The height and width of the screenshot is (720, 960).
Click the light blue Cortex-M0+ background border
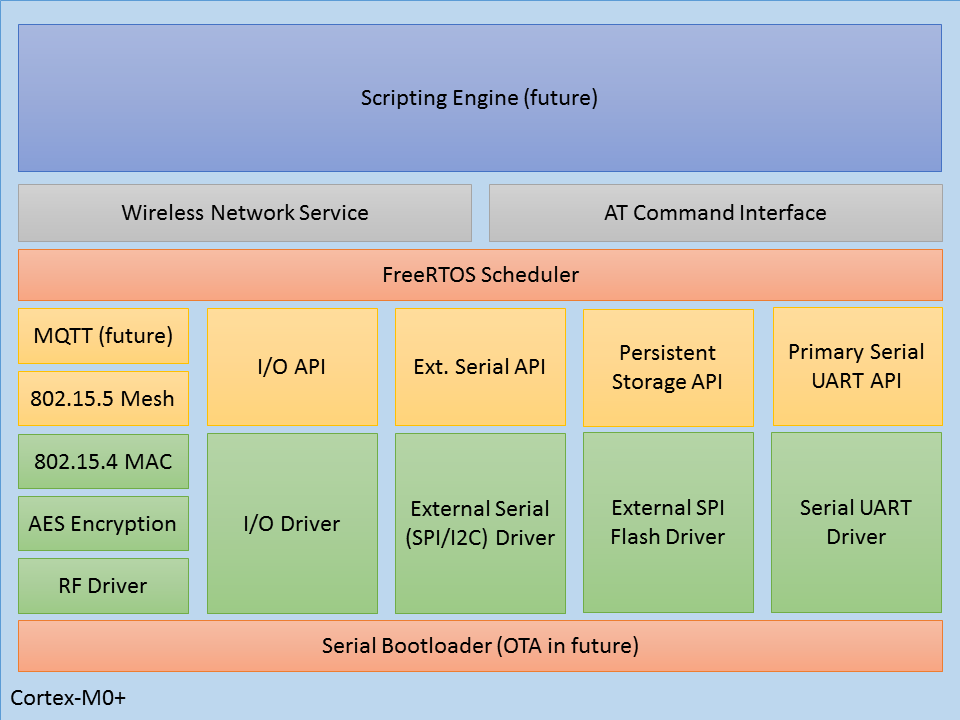tap(600, 698)
